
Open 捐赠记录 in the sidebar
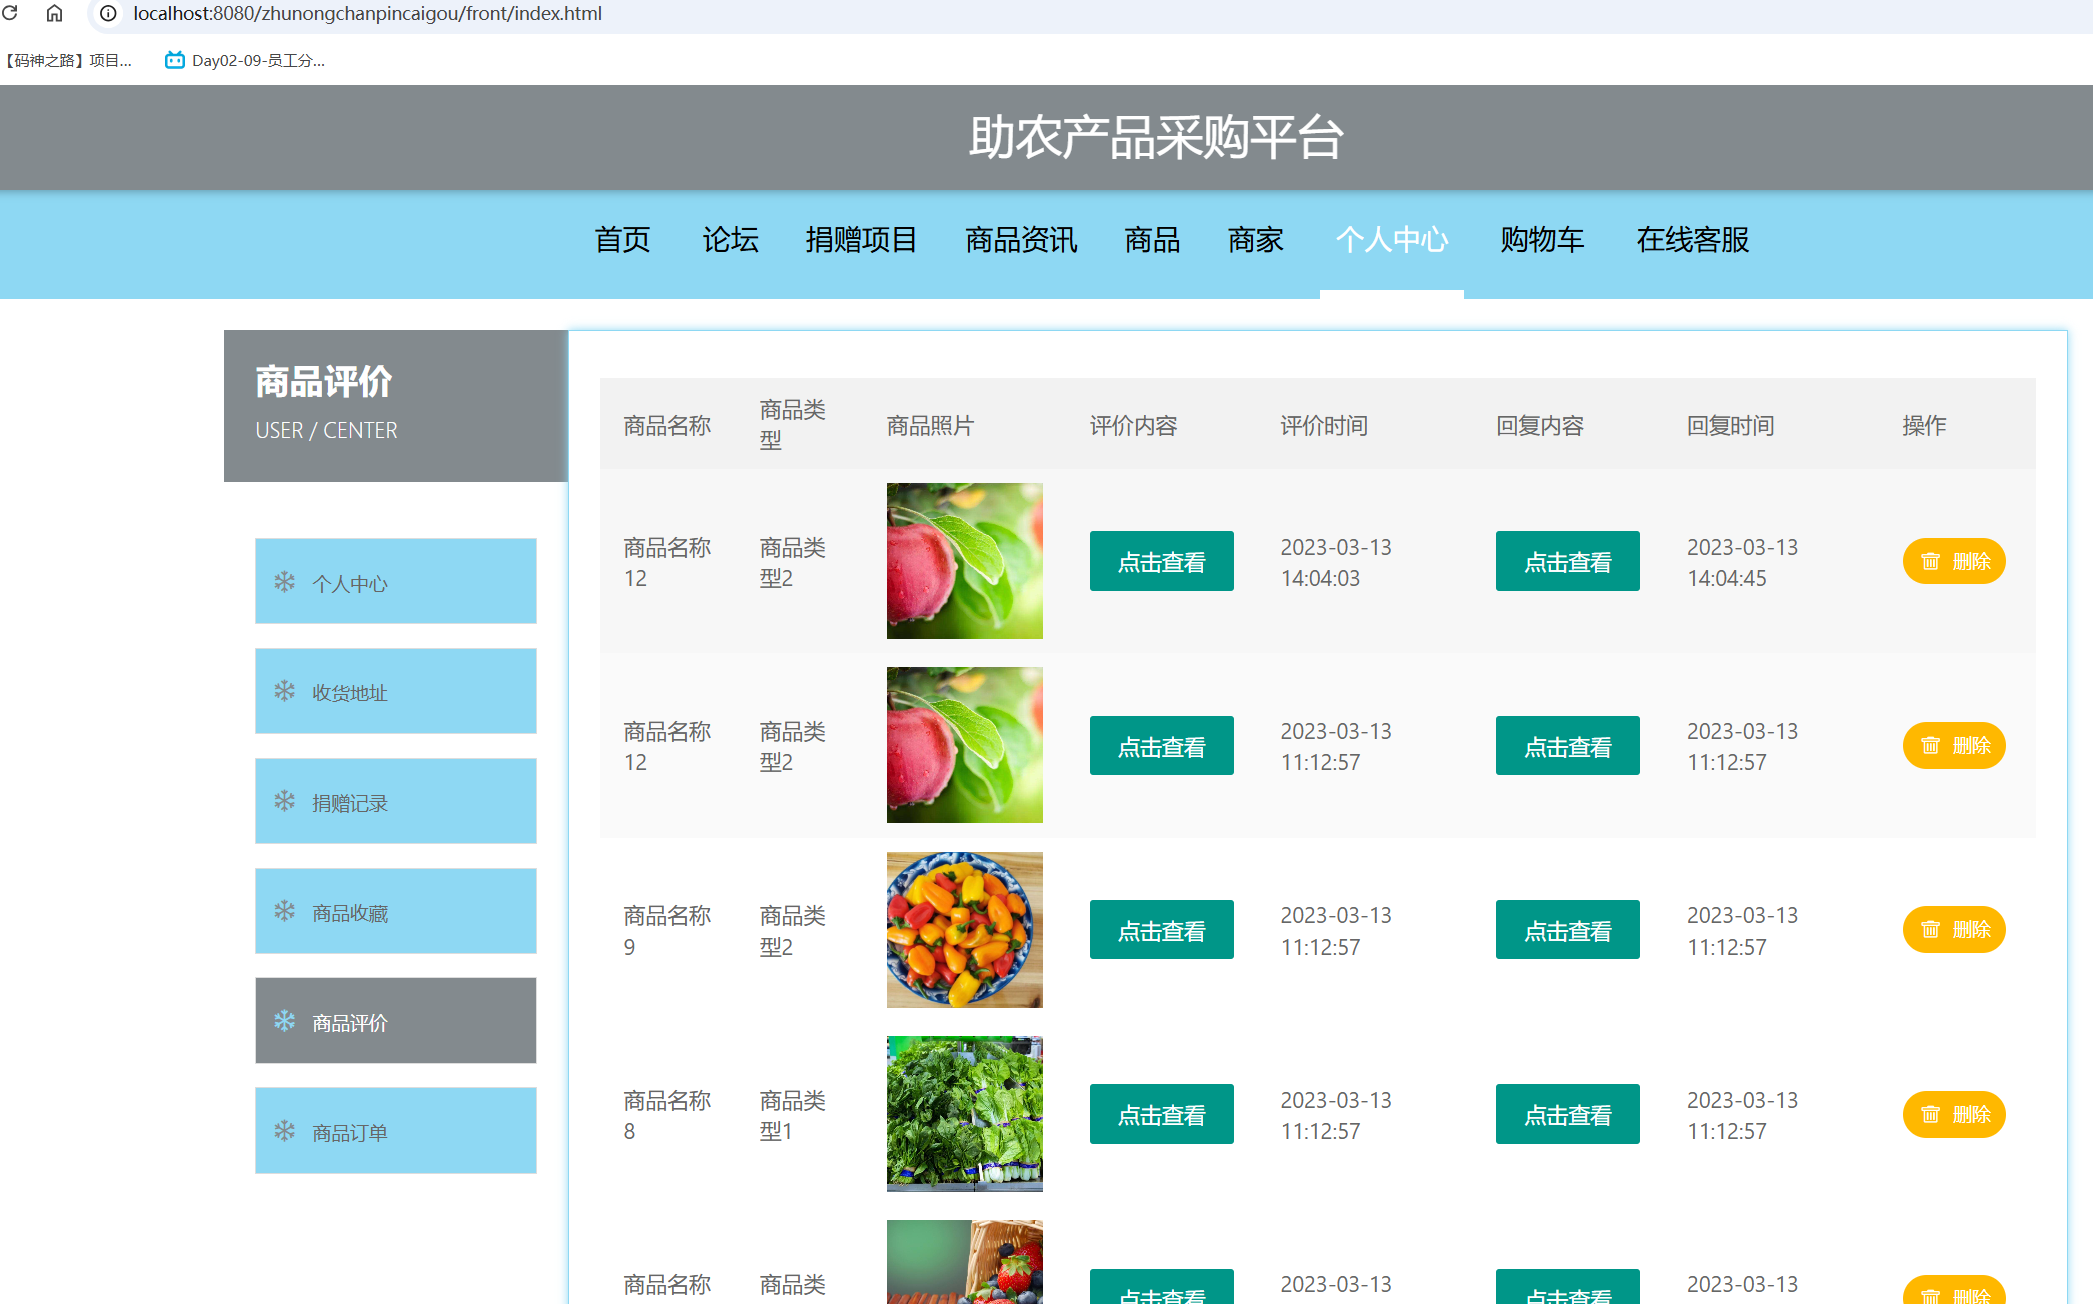(x=396, y=801)
